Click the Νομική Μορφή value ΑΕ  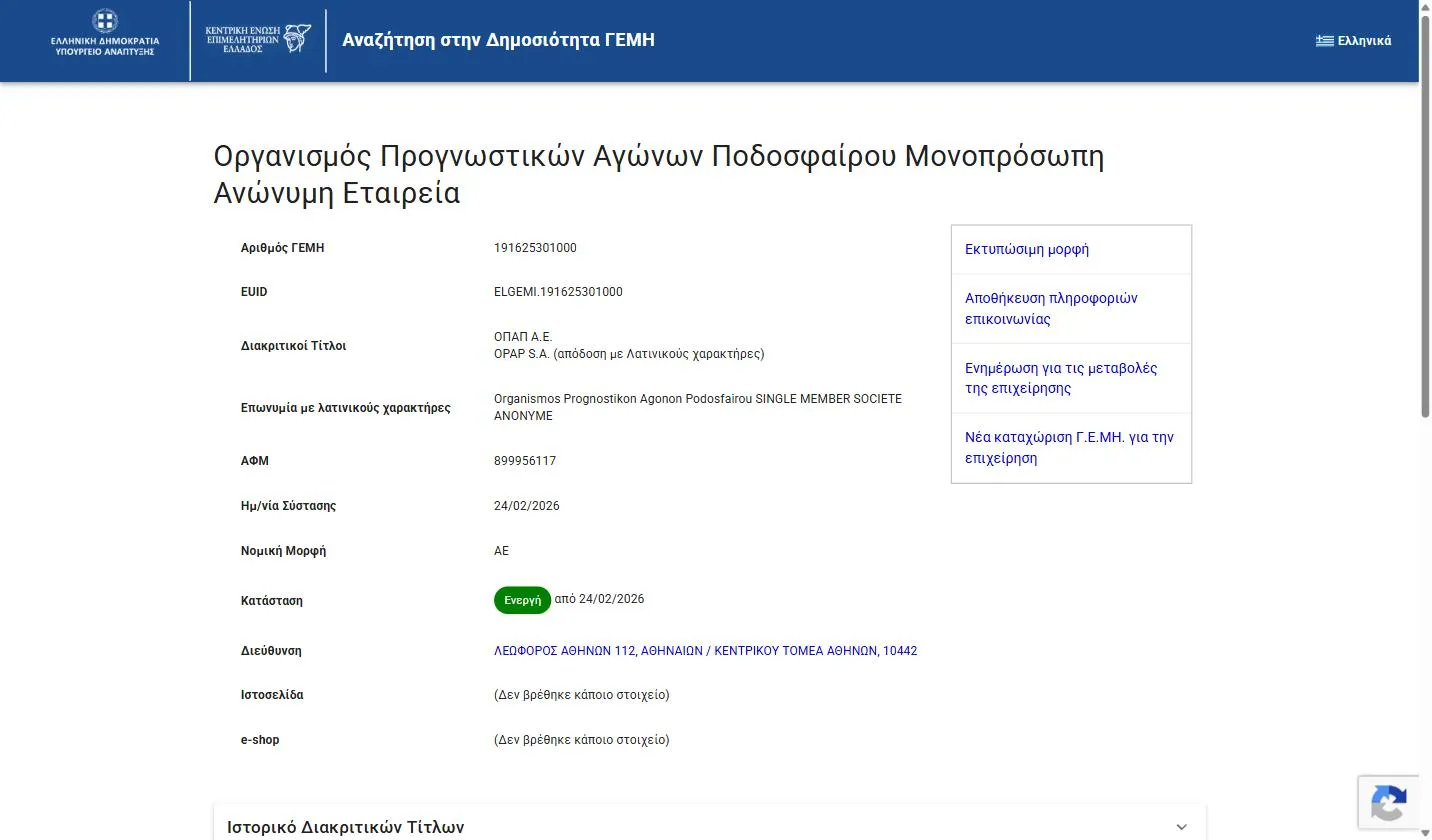[501, 551]
